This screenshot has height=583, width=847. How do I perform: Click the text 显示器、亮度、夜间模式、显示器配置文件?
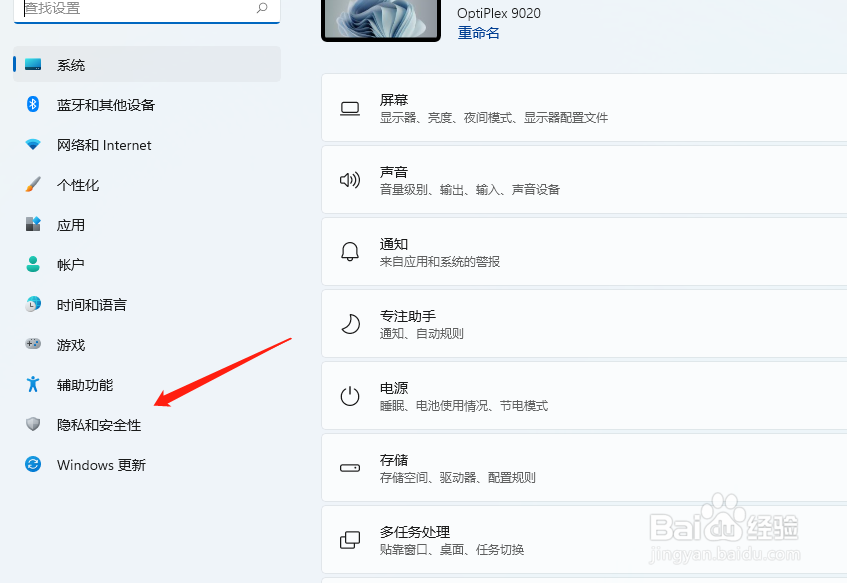[x=494, y=118]
